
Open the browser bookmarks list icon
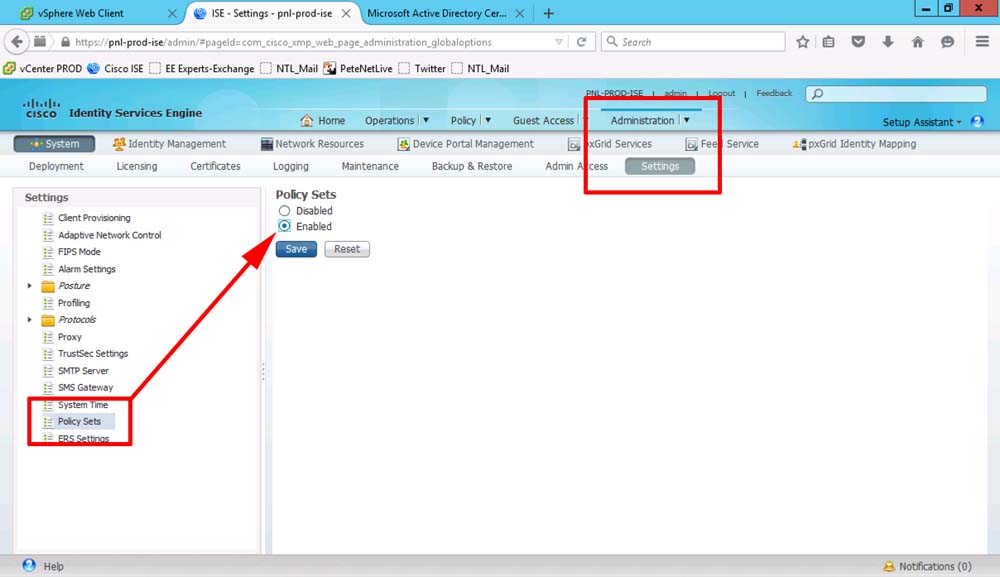click(828, 42)
